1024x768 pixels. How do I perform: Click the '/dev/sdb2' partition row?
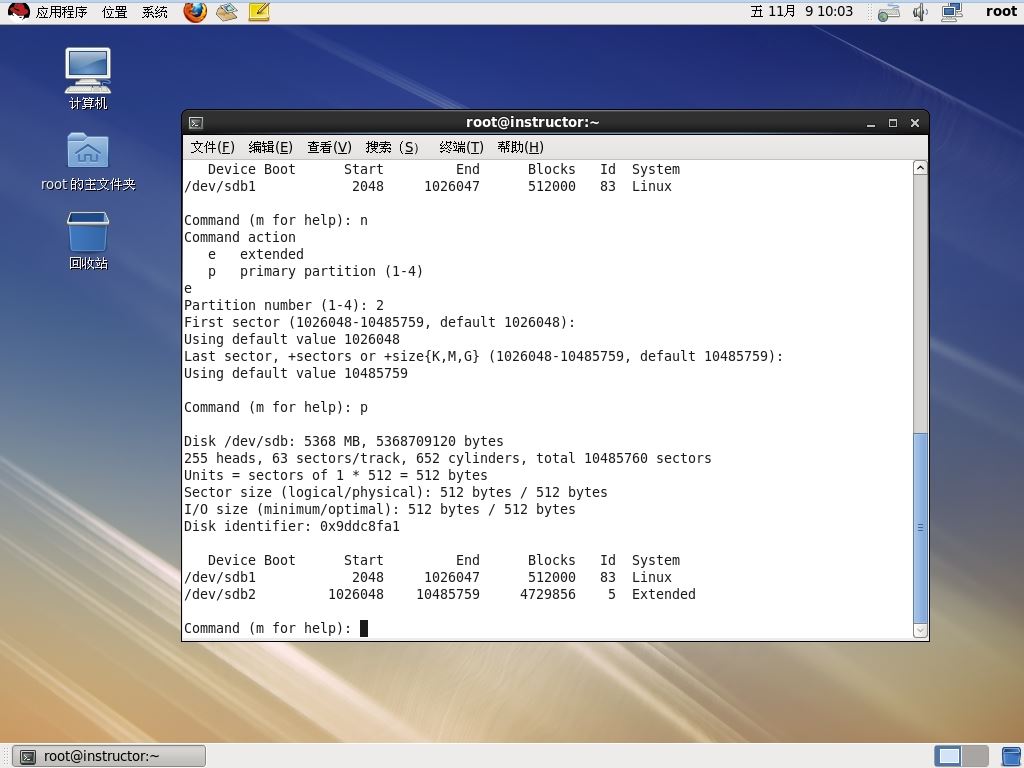coord(440,594)
